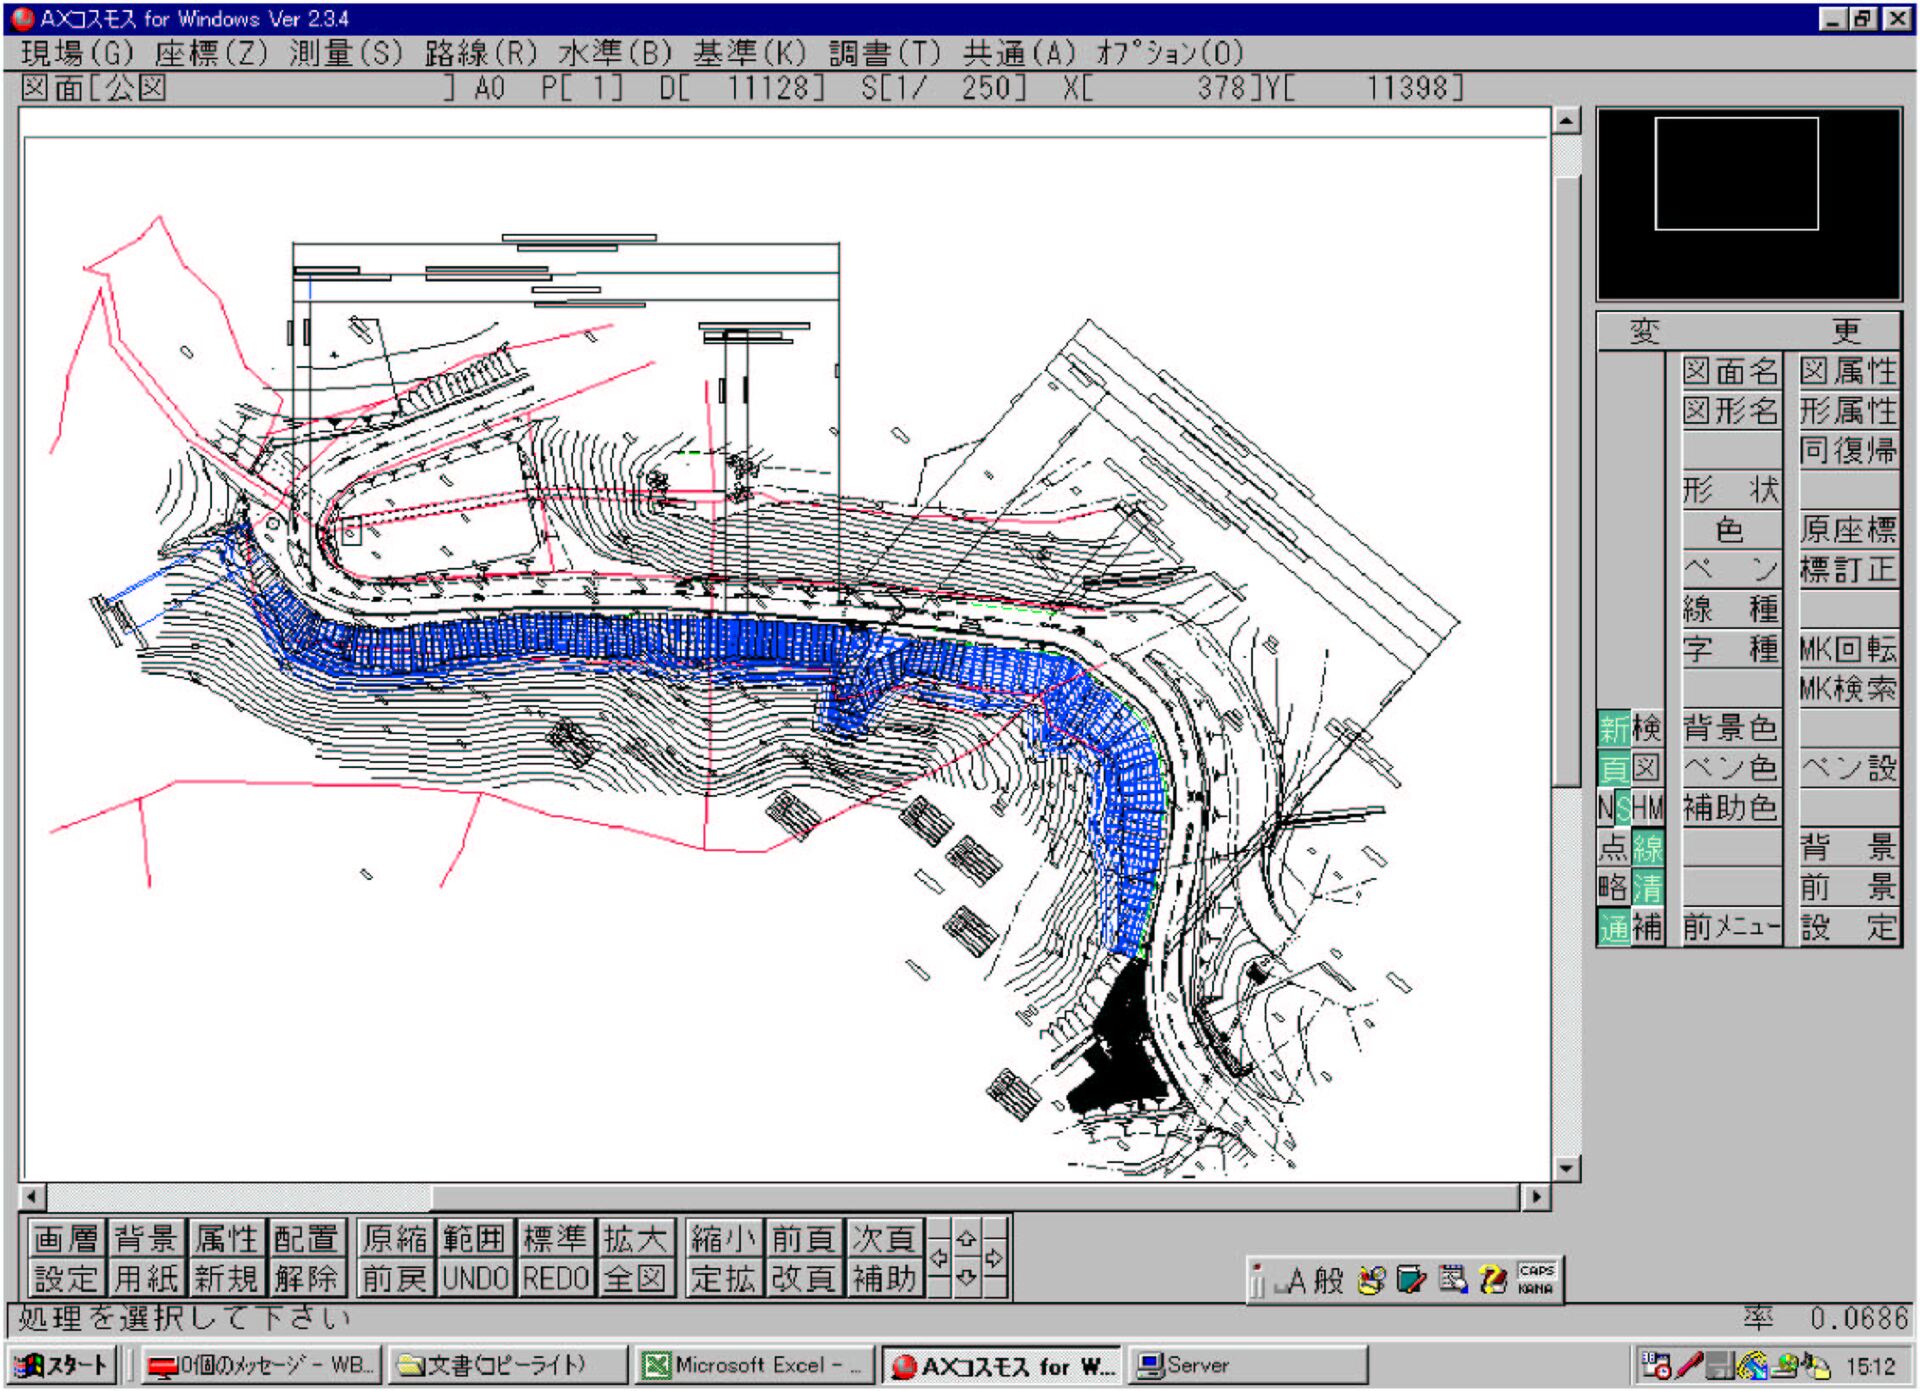Toggle the 点 point mode
This screenshot has width=1920, height=1391.
(1613, 848)
